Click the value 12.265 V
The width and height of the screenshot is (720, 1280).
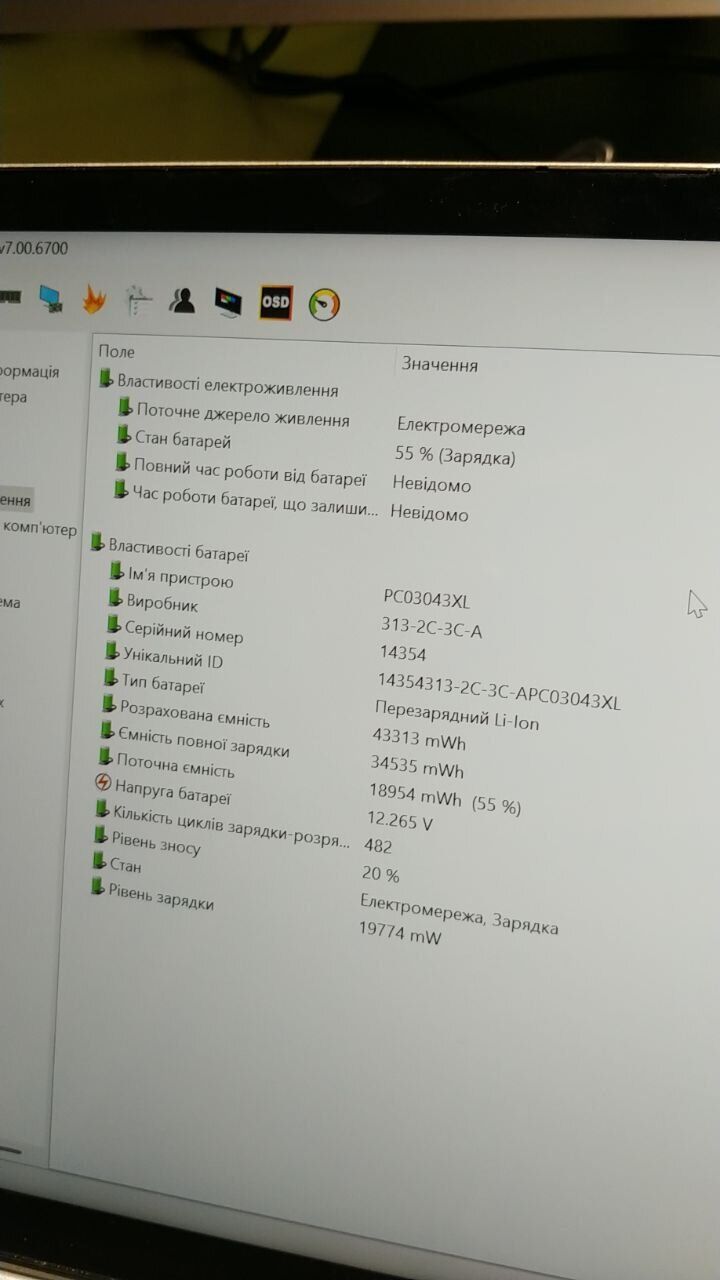[400, 822]
